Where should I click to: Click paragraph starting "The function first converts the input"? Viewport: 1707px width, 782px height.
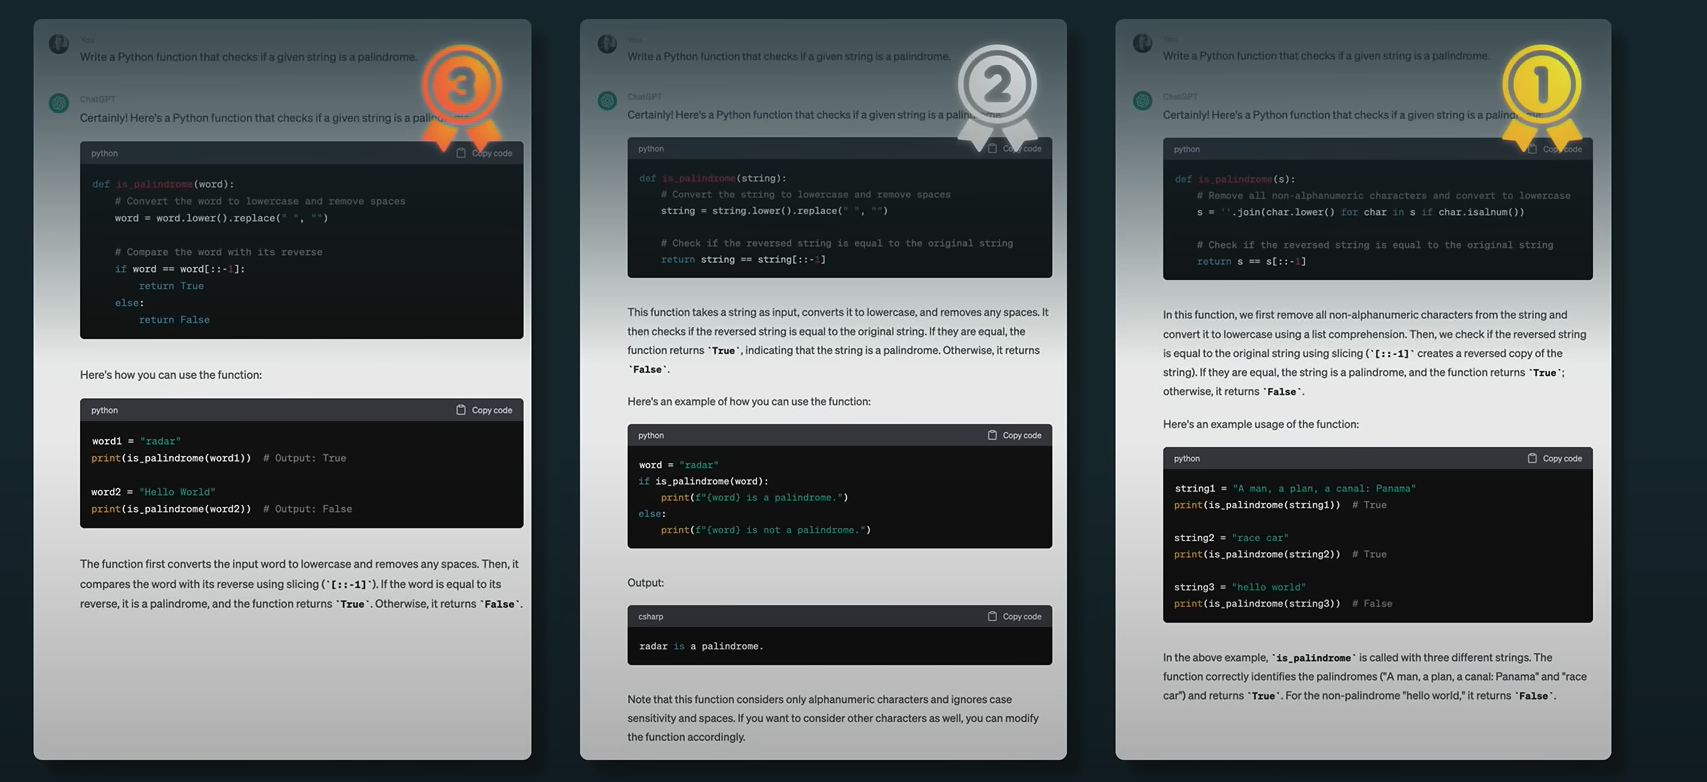301,584
